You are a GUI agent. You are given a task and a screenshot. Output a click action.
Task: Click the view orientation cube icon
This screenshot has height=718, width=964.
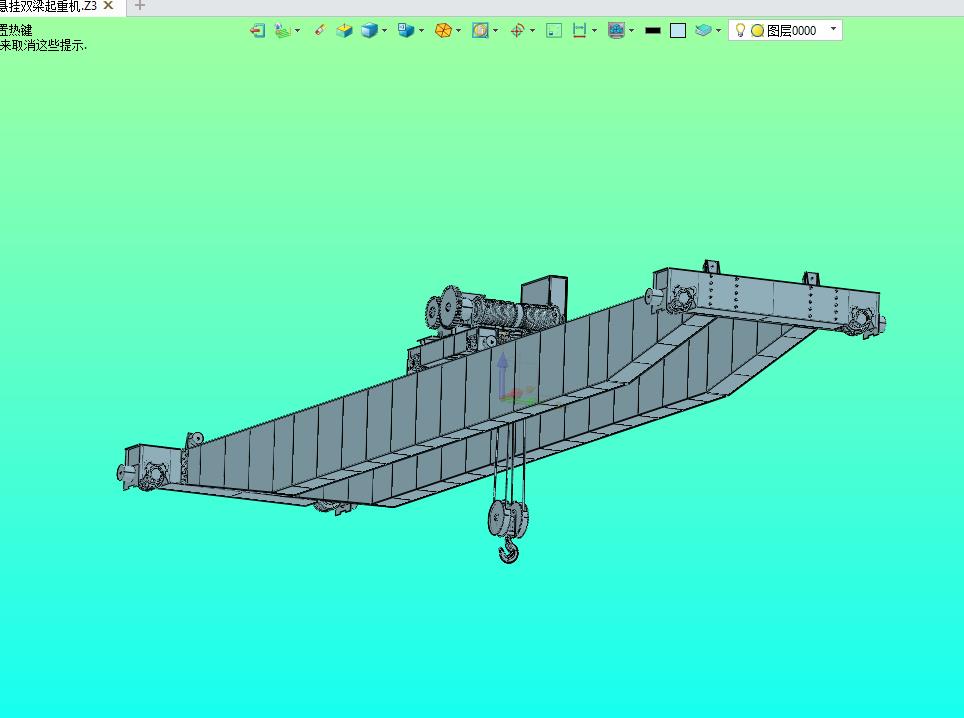(x=405, y=30)
